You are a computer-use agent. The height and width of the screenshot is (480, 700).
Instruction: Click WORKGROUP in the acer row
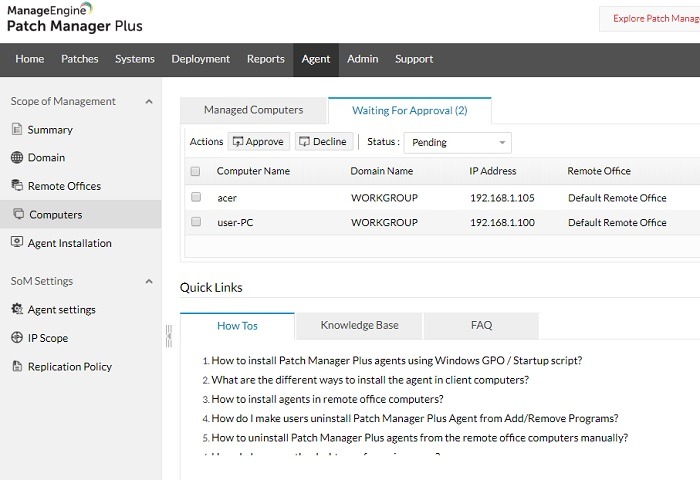(384, 198)
